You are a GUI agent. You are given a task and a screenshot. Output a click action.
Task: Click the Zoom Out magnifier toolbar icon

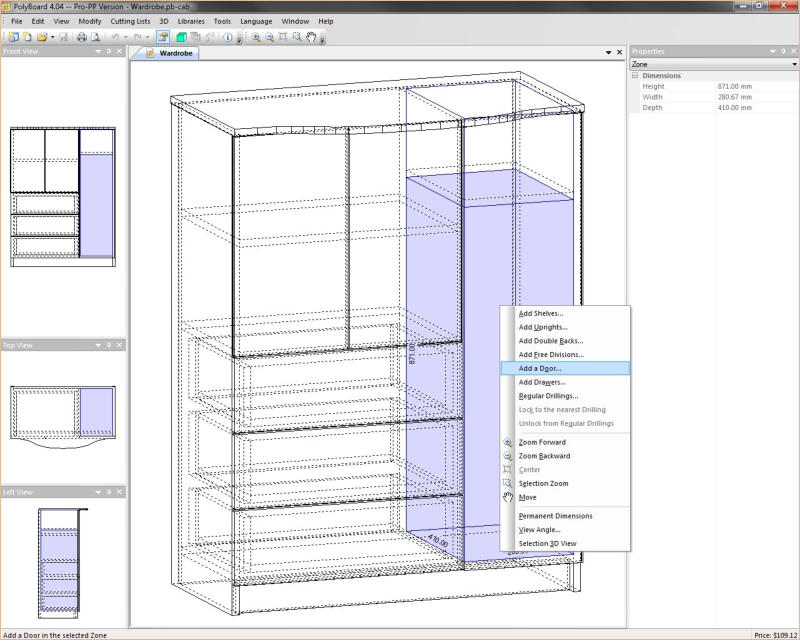point(270,37)
